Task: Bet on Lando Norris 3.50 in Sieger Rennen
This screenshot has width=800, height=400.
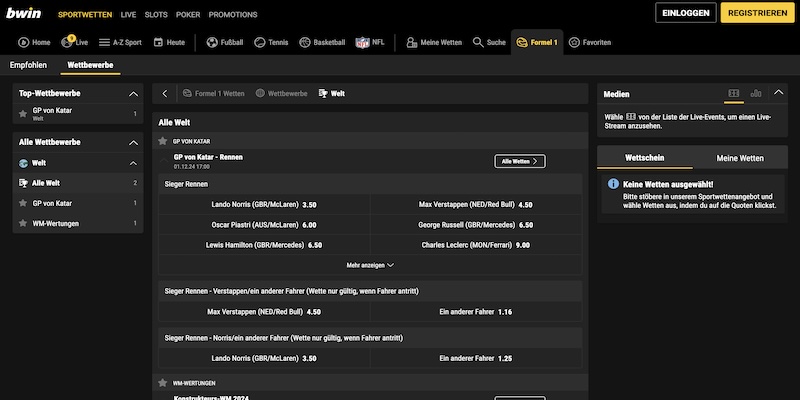Action: [x=264, y=205]
